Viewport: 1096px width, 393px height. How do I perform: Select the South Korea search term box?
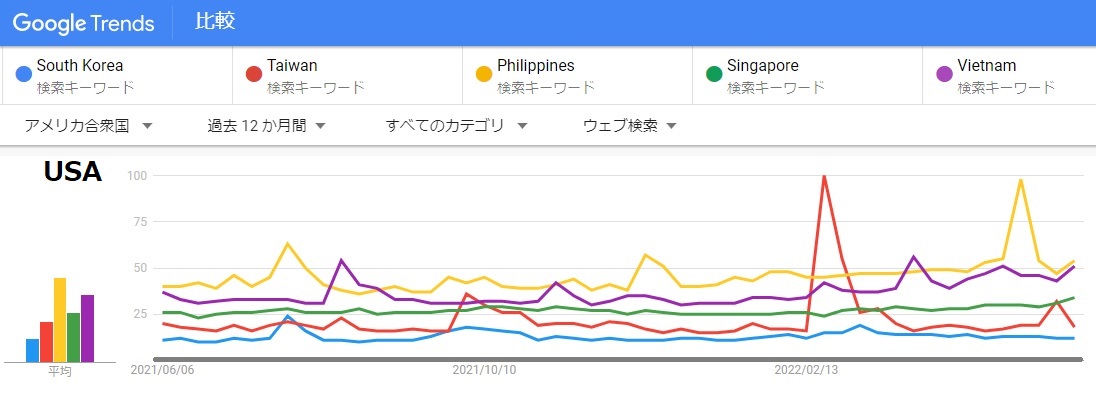coord(117,76)
